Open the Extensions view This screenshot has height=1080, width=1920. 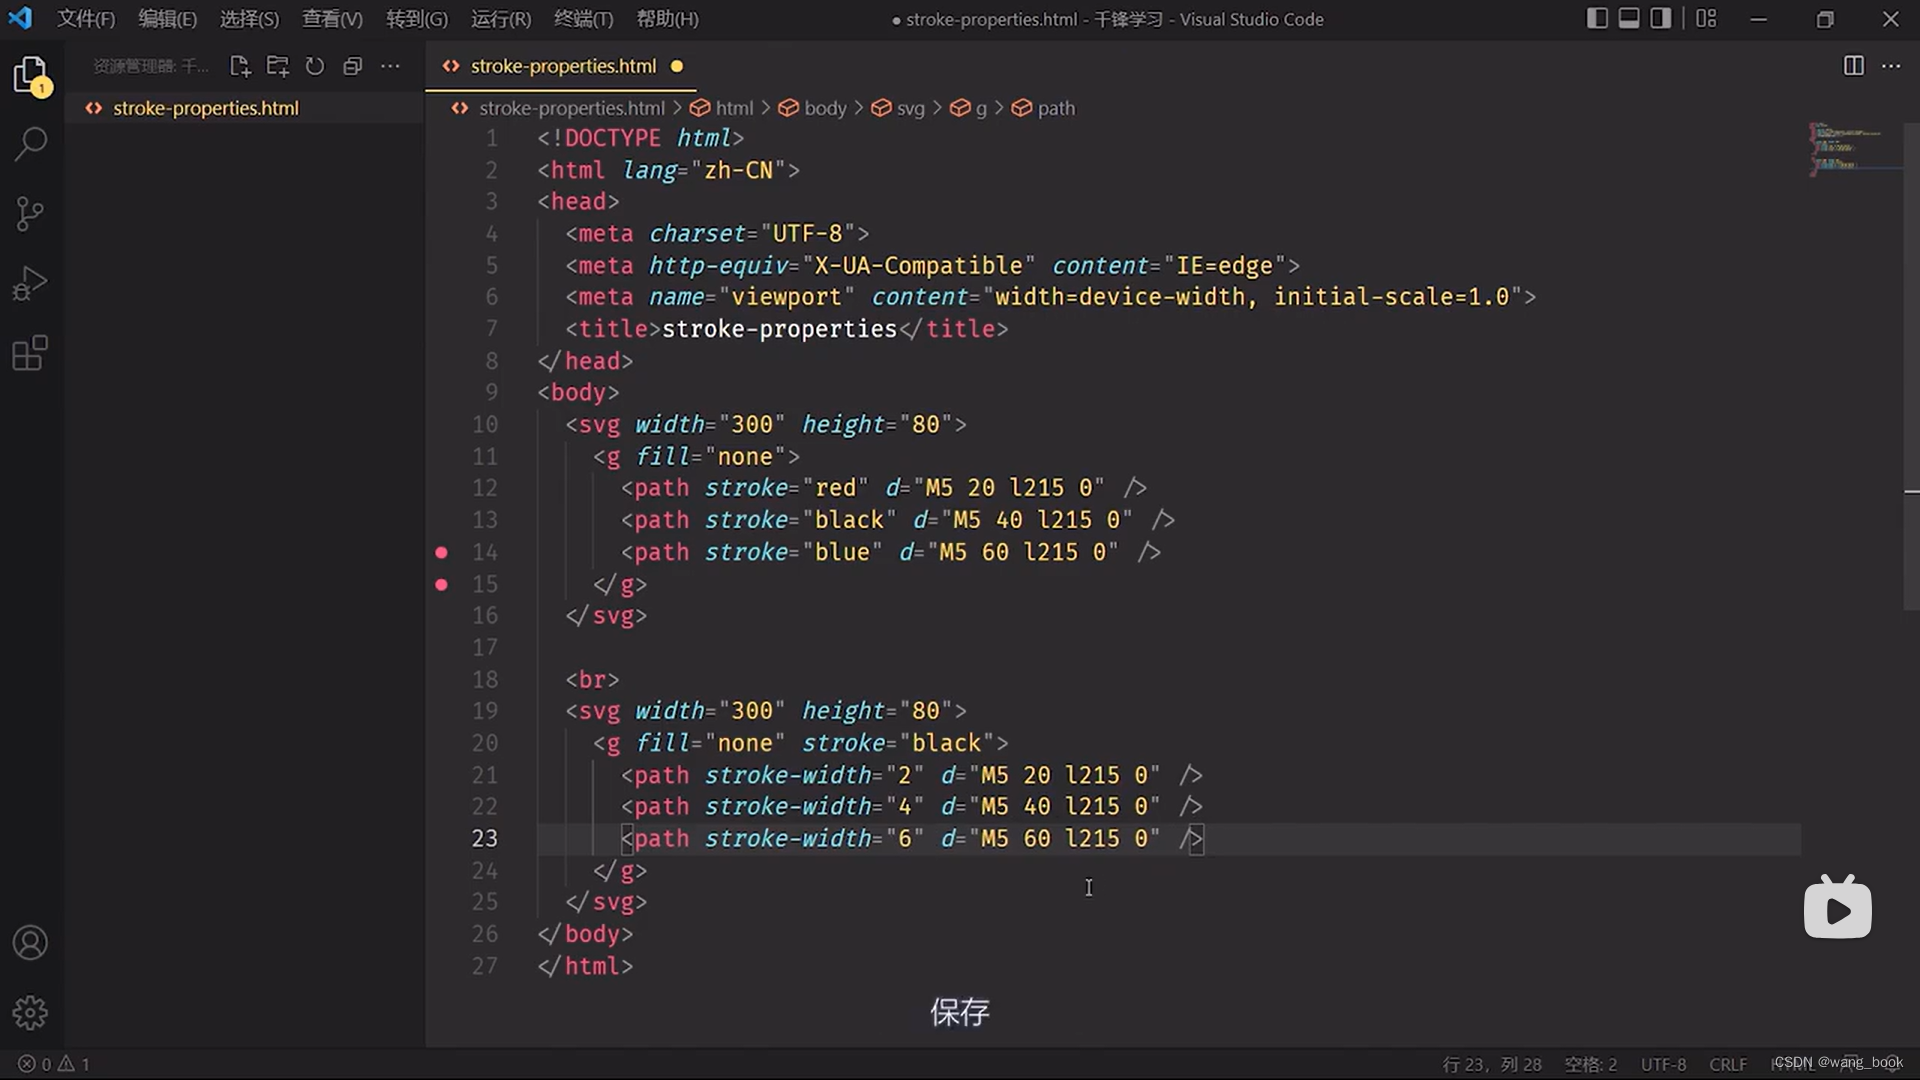30,353
